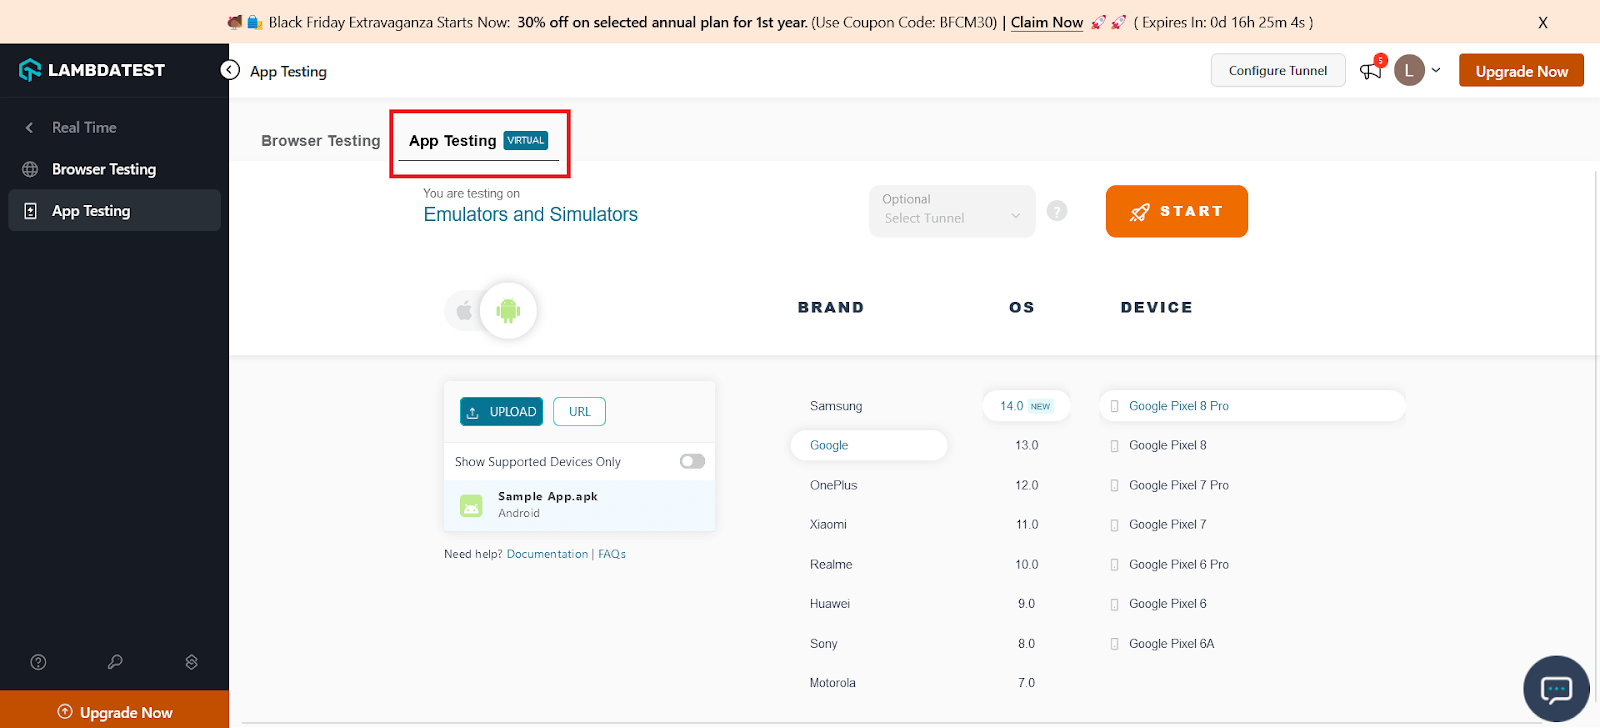1600x728 pixels.
Task: Go back using the Real Time chevron
Action: 30,128
